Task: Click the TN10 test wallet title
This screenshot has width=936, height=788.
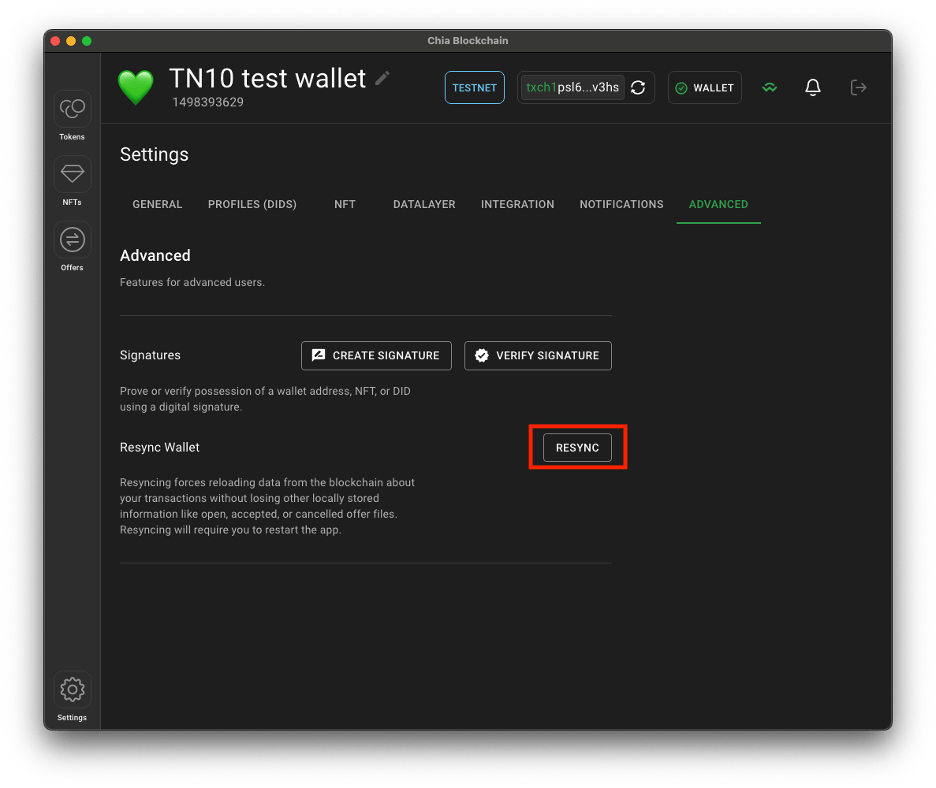Action: click(267, 78)
